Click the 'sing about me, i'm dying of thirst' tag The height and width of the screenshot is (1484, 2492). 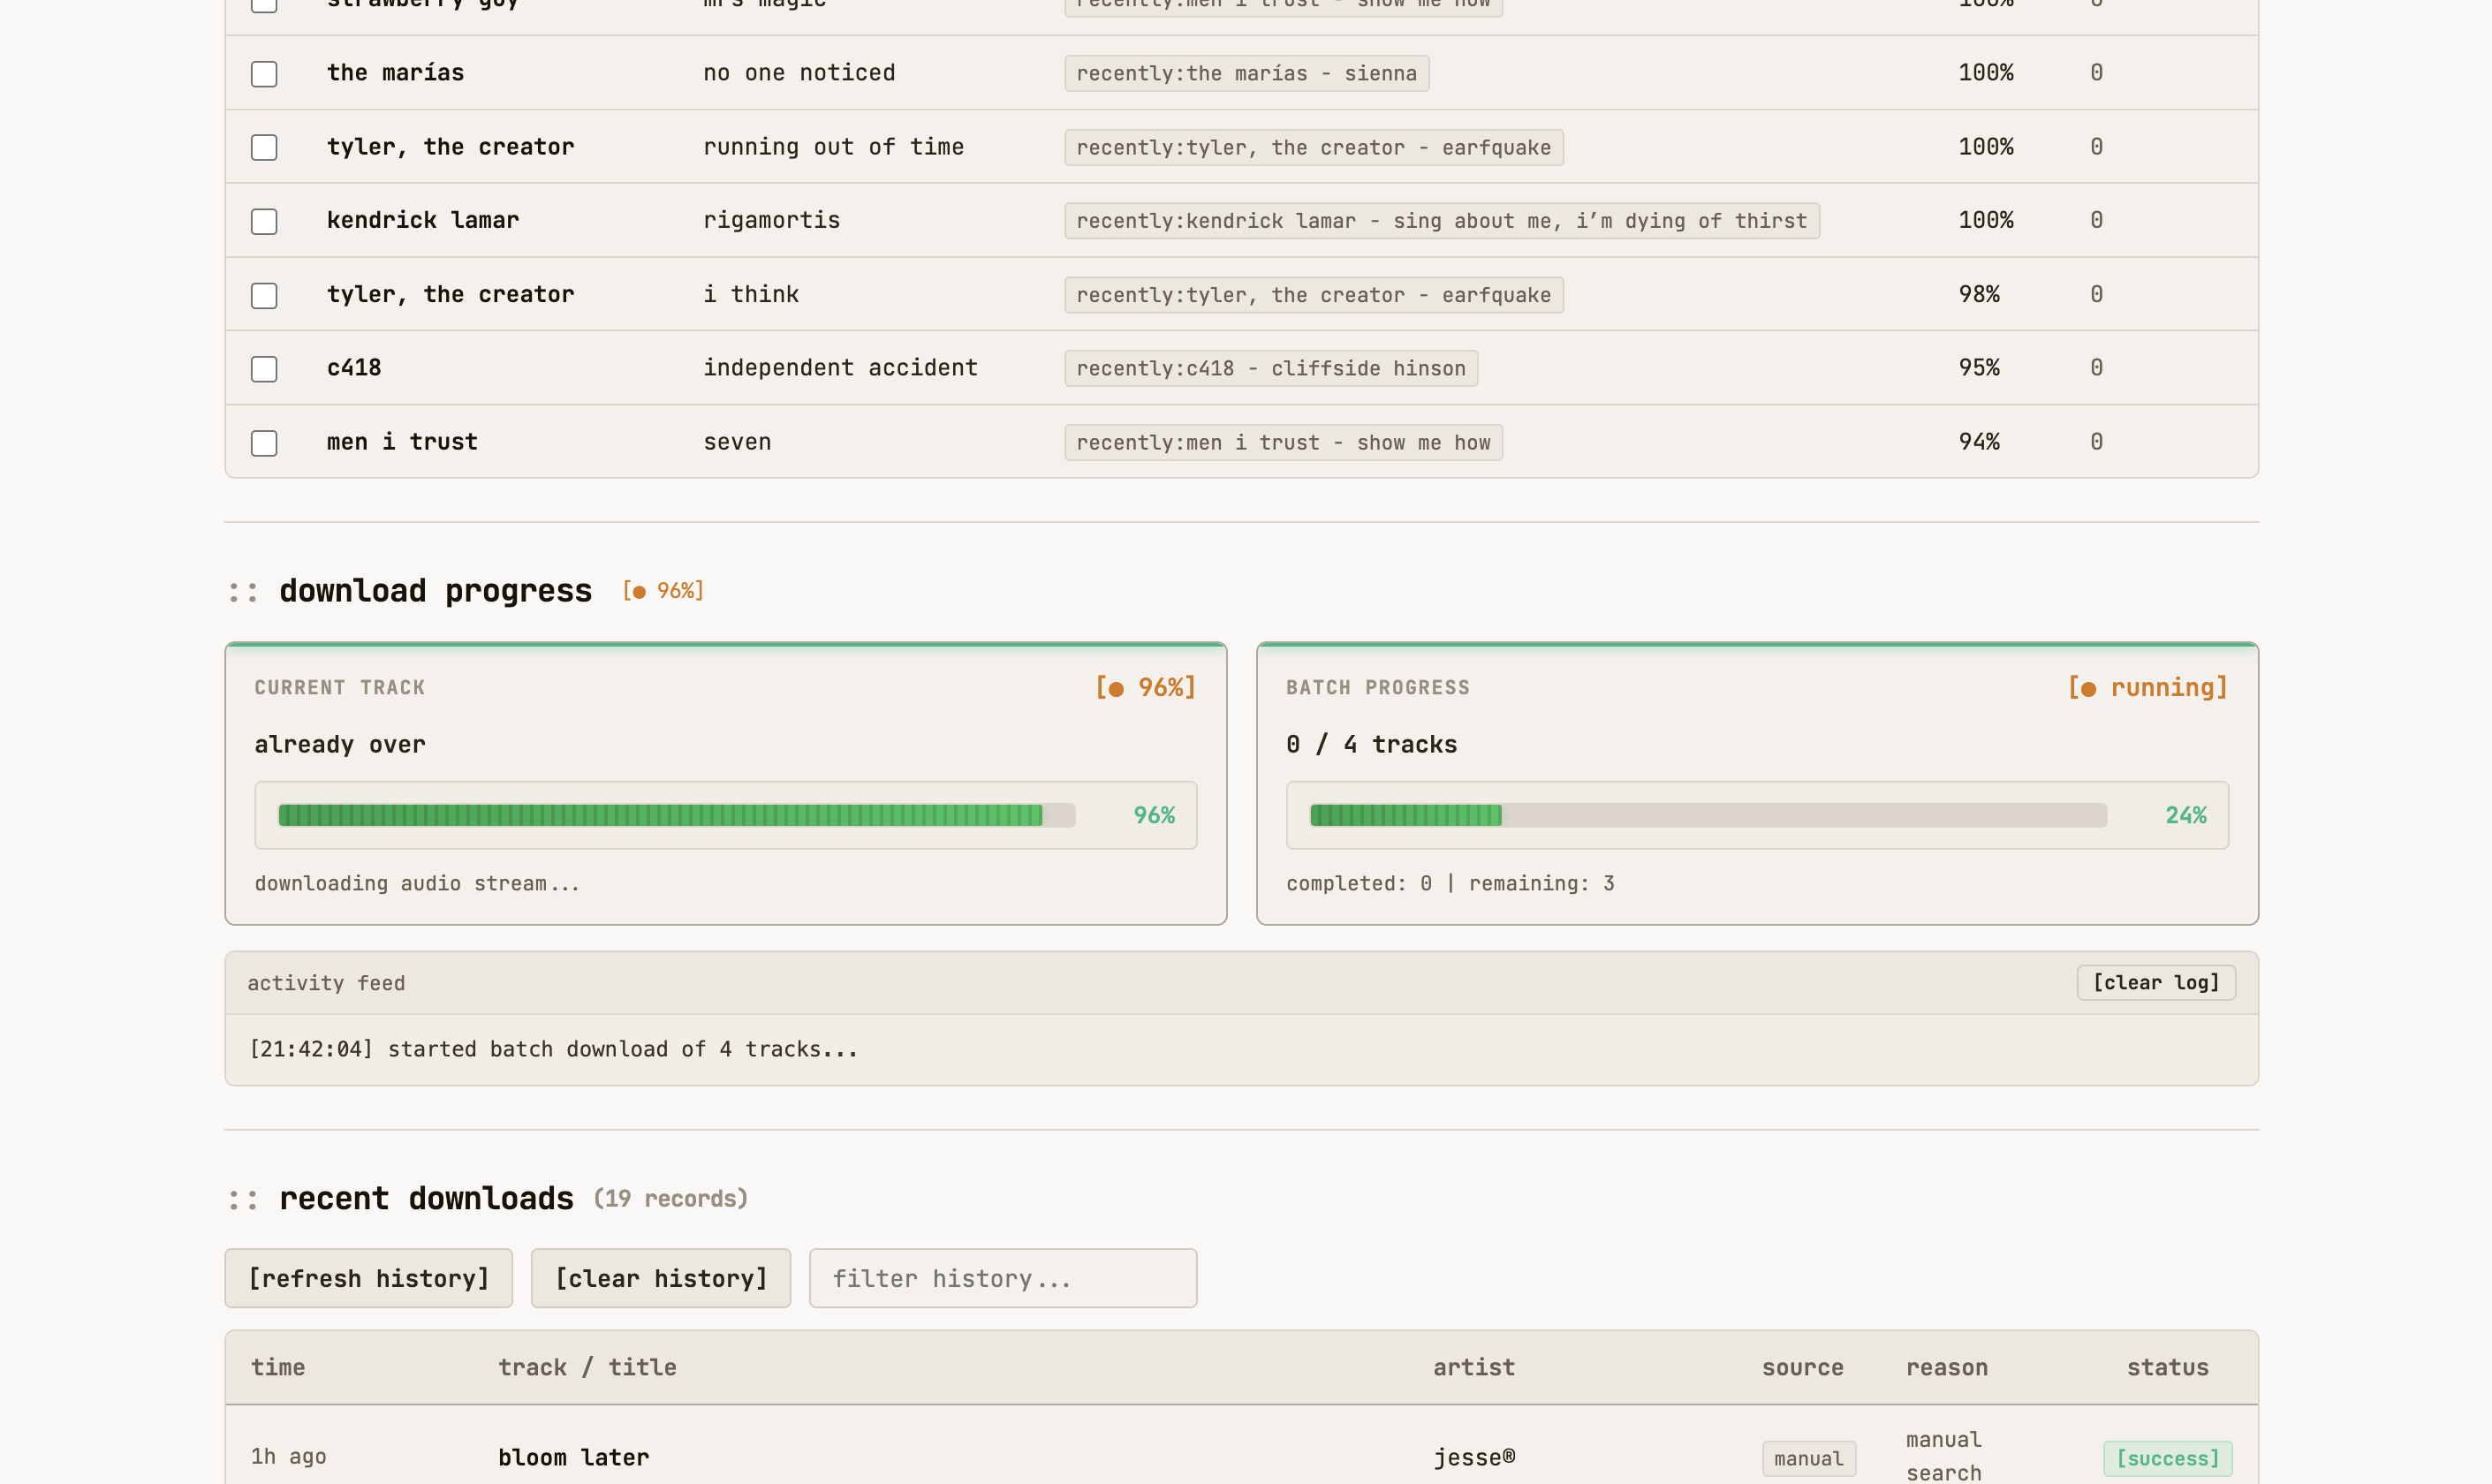(x=1442, y=221)
